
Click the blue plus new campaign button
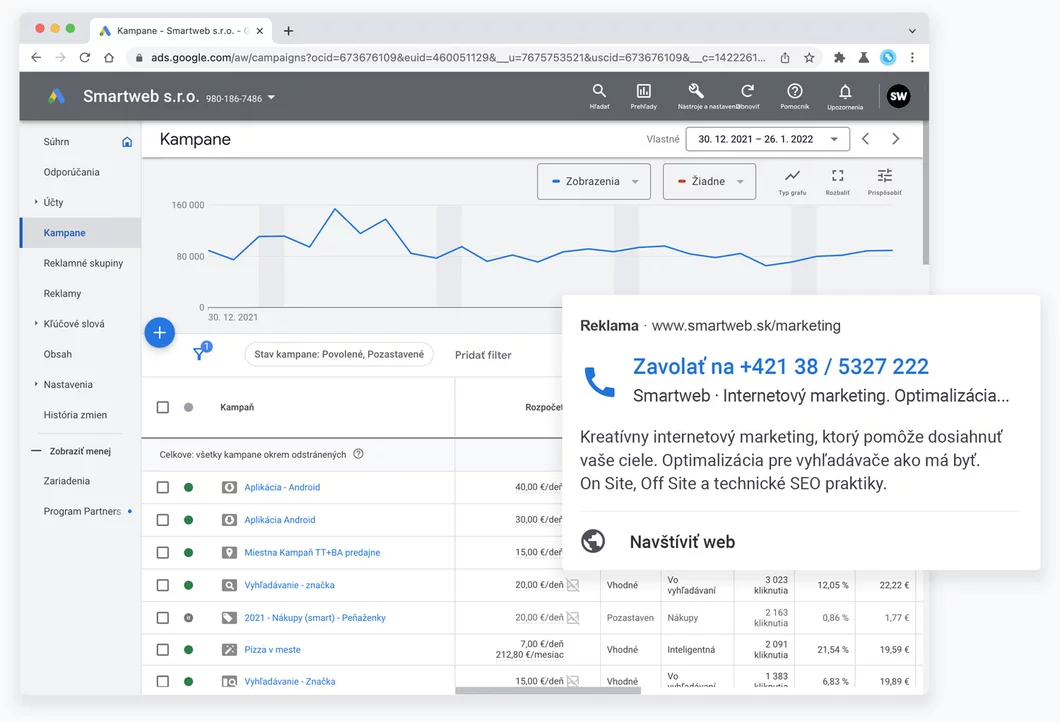(160, 333)
